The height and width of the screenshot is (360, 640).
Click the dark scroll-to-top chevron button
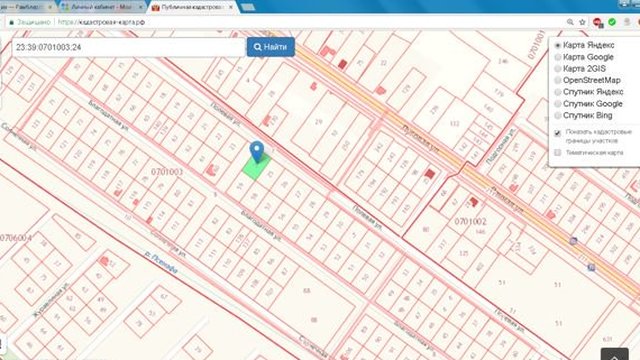coord(615,354)
